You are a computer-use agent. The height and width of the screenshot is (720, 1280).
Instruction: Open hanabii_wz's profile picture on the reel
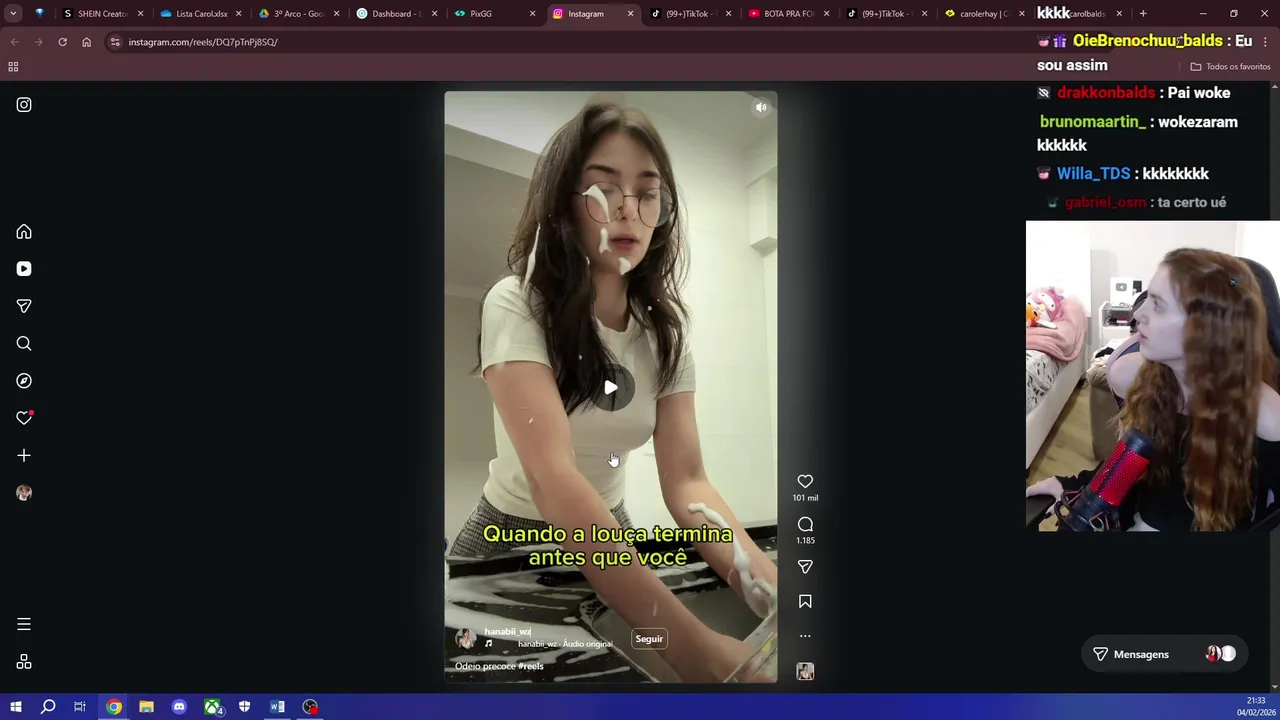(x=465, y=639)
